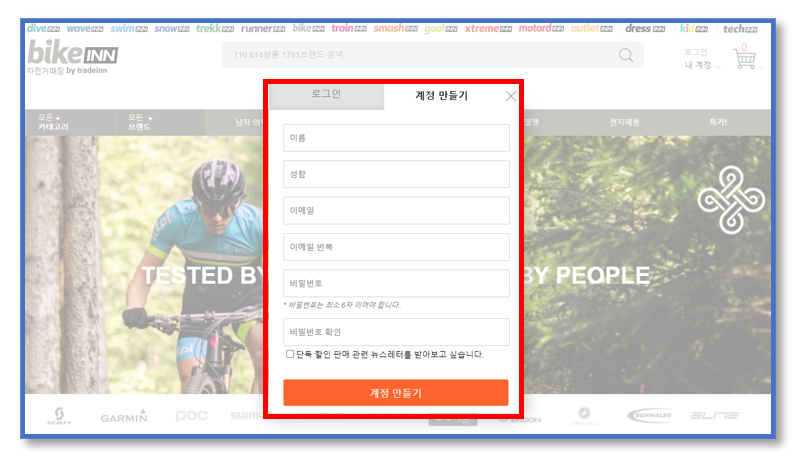The width and height of the screenshot is (809, 463).
Task: Open the 전자제품 menu item
Action: 624,122
